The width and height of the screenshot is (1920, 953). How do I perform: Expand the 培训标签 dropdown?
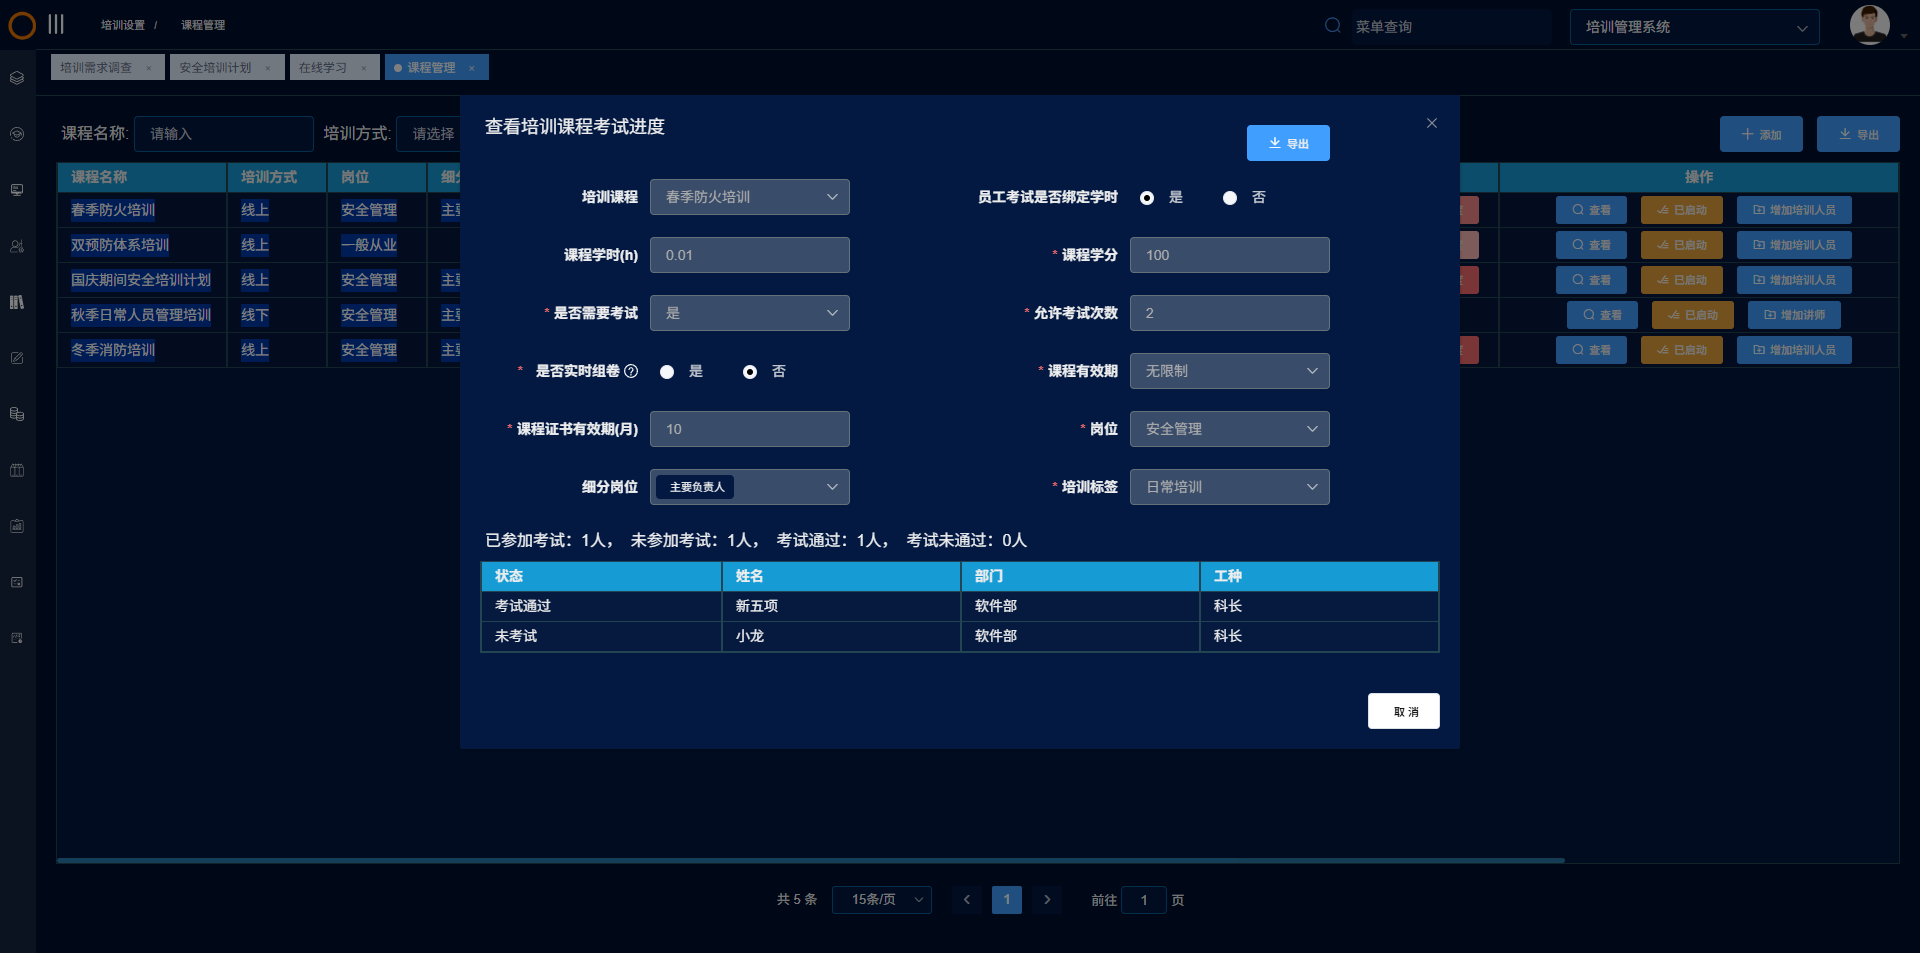click(x=1229, y=487)
